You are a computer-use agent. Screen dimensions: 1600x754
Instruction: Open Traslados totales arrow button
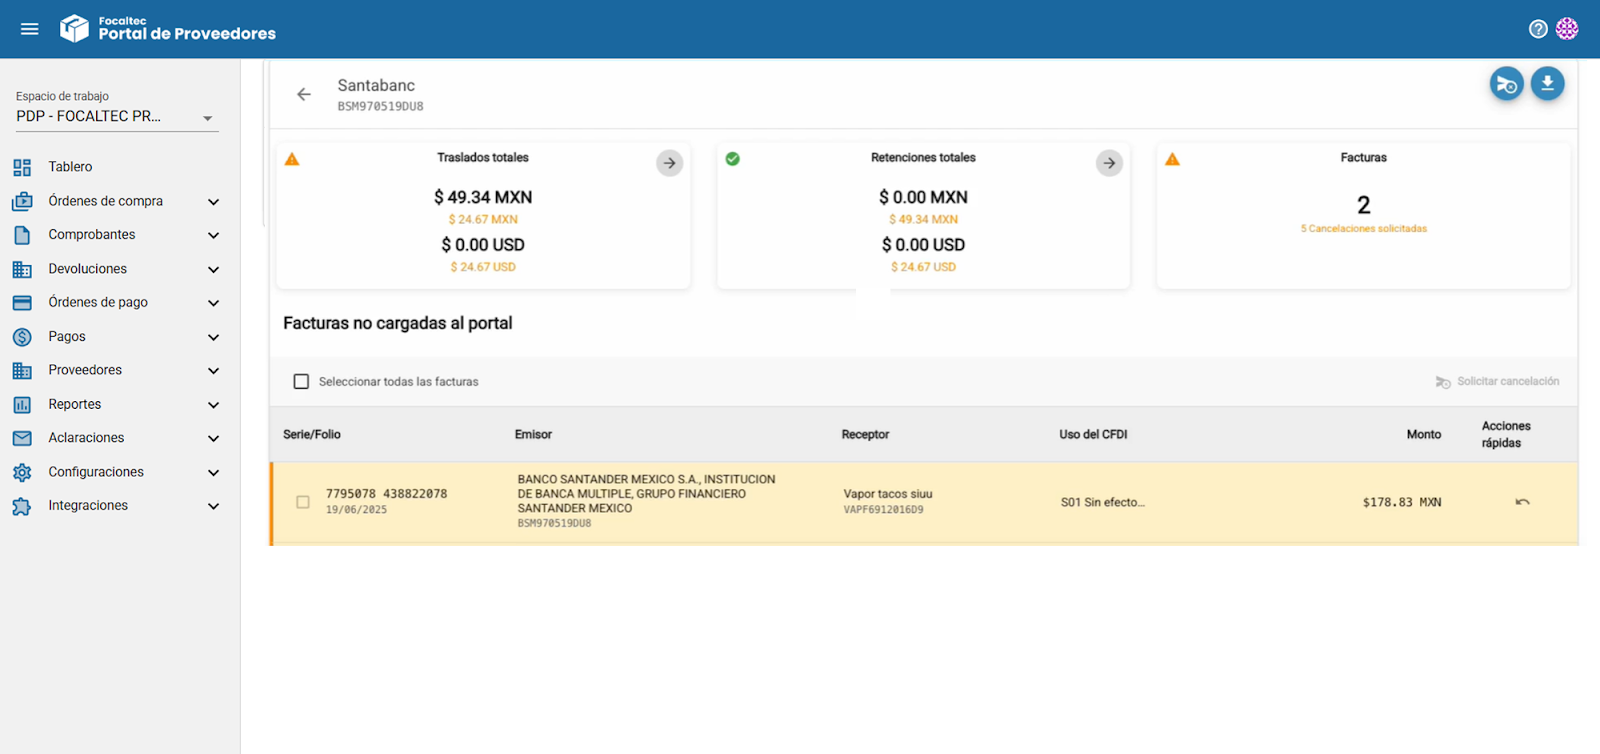pyautogui.click(x=669, y=163)
